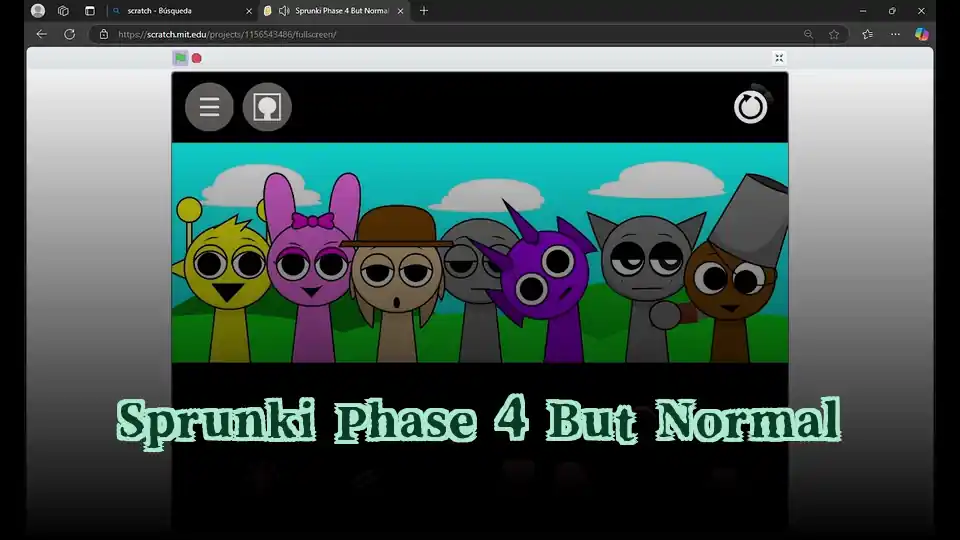This screenshot has width=960, height=540.
Task: Open the character portrait button
Action: [267, 107]
